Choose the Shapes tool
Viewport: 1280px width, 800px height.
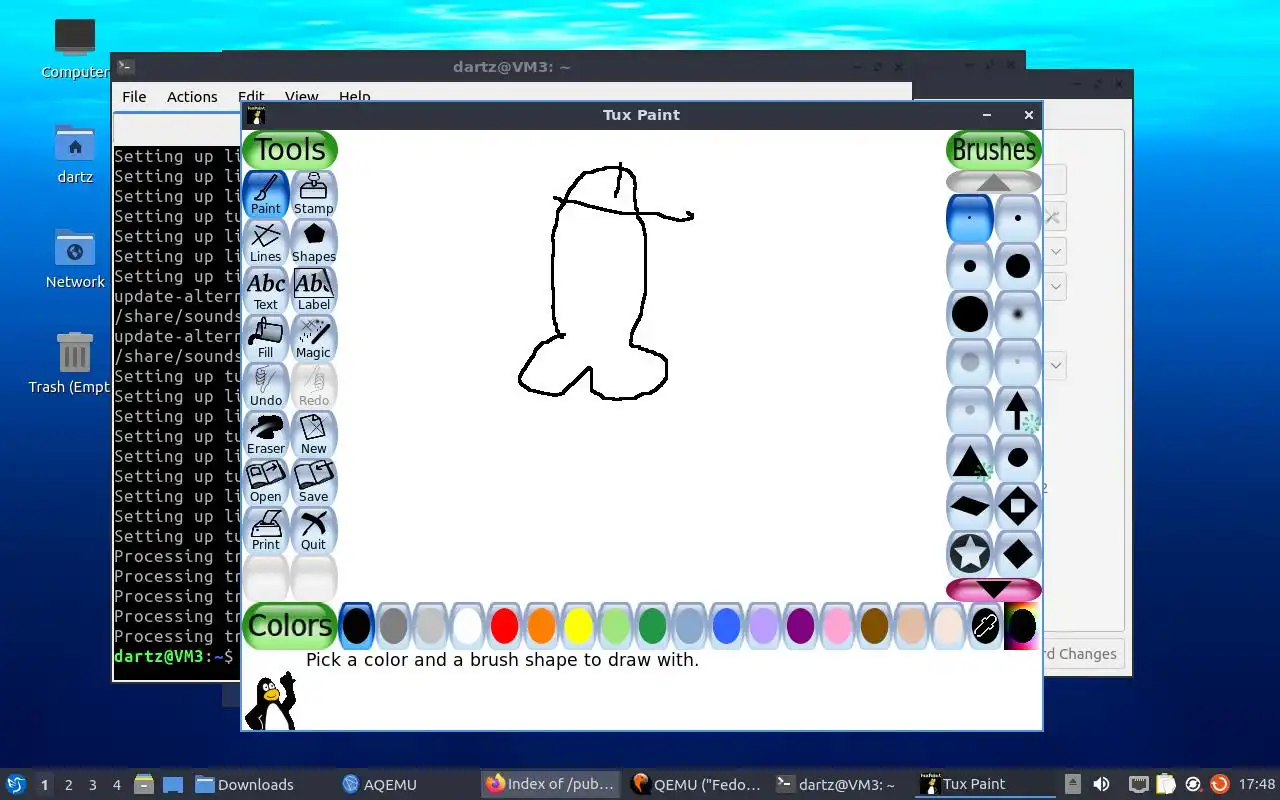[x=314, y=242]
